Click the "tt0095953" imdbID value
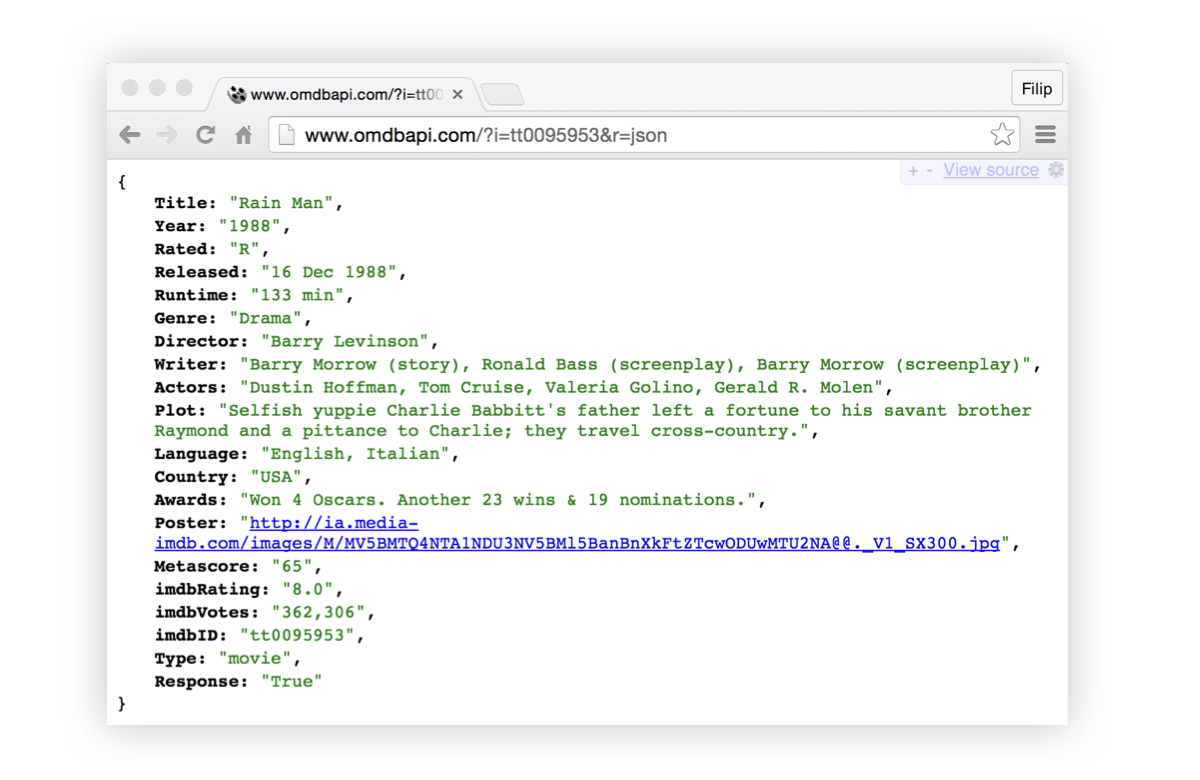This screenshot has width=1200, height=780. (297, 636)
